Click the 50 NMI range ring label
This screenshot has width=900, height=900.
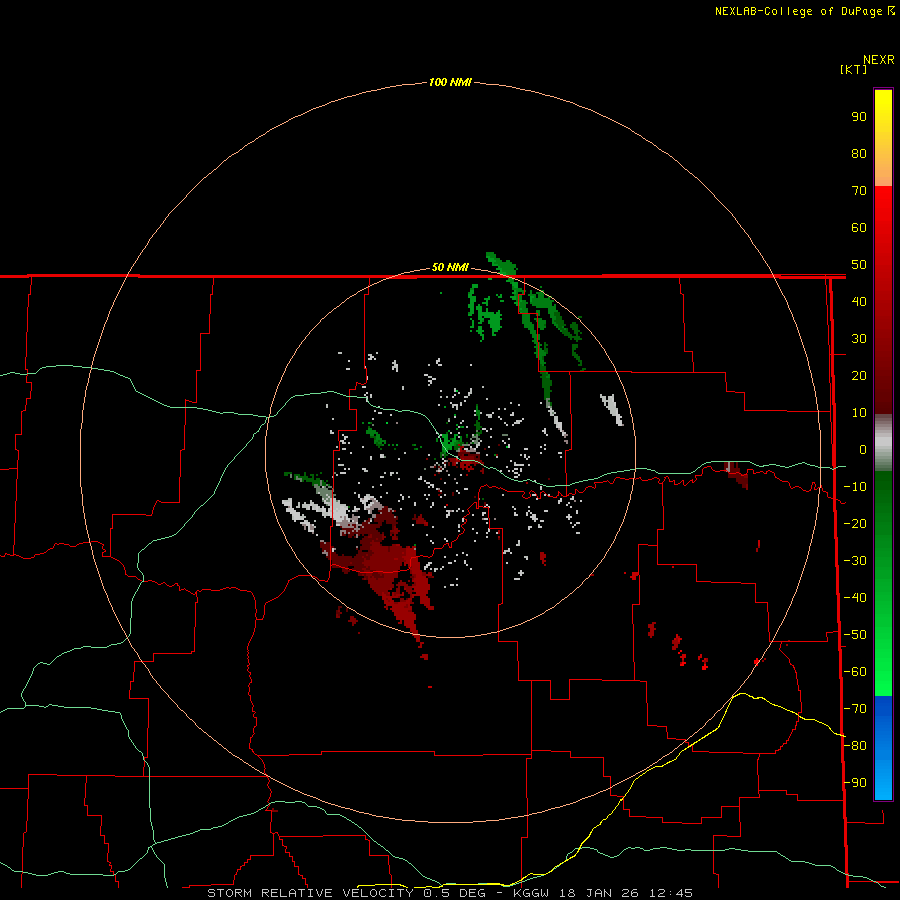click(x=450, y=267)
